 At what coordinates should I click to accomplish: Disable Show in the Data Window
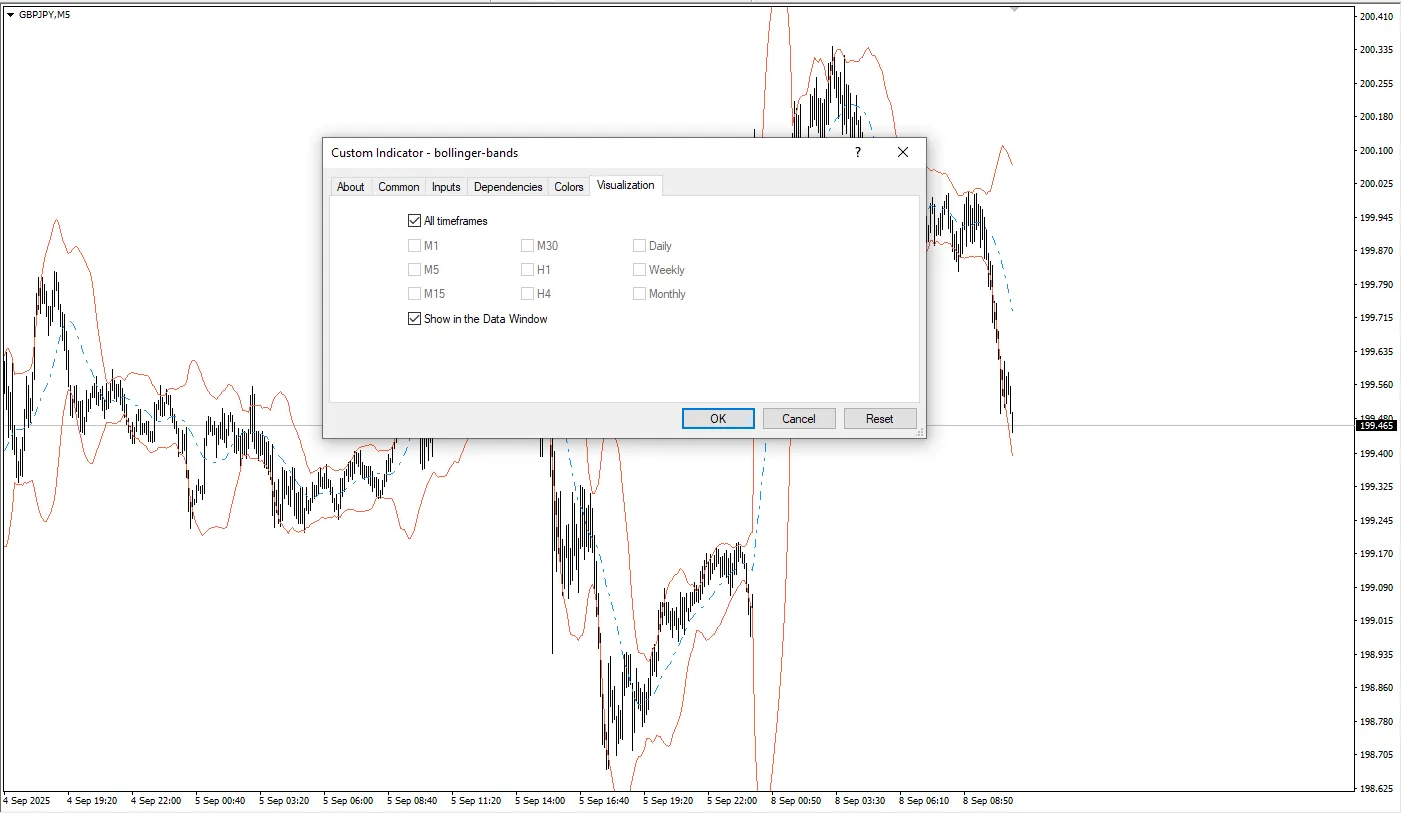click(415, 319)
